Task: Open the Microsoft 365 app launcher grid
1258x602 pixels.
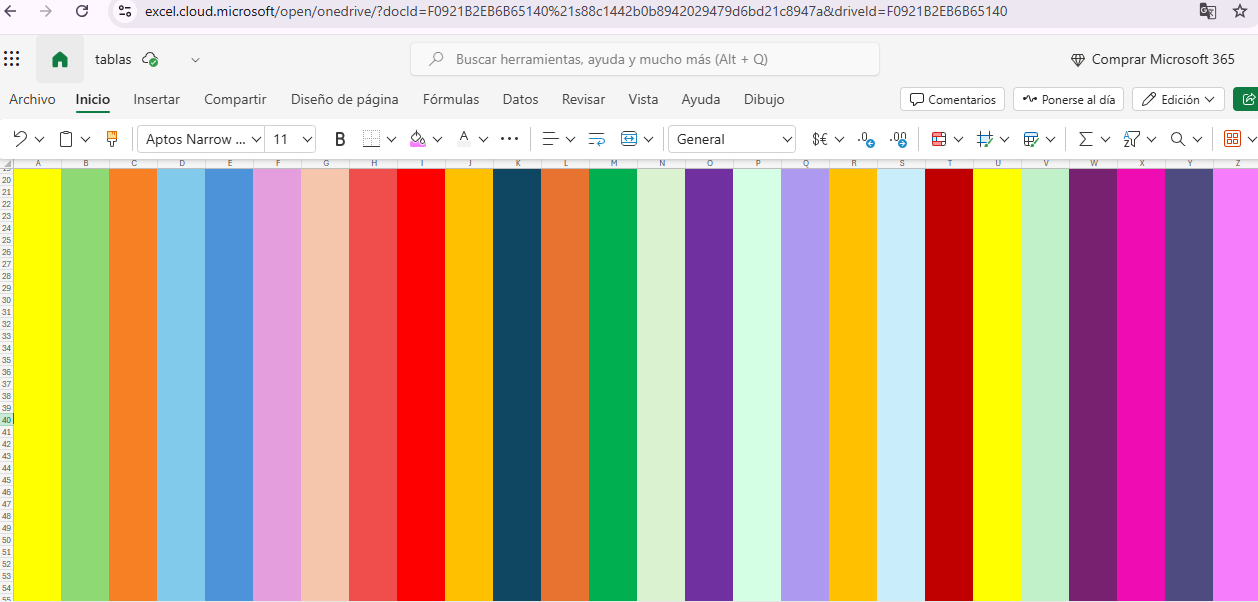Action: (12, 59)
